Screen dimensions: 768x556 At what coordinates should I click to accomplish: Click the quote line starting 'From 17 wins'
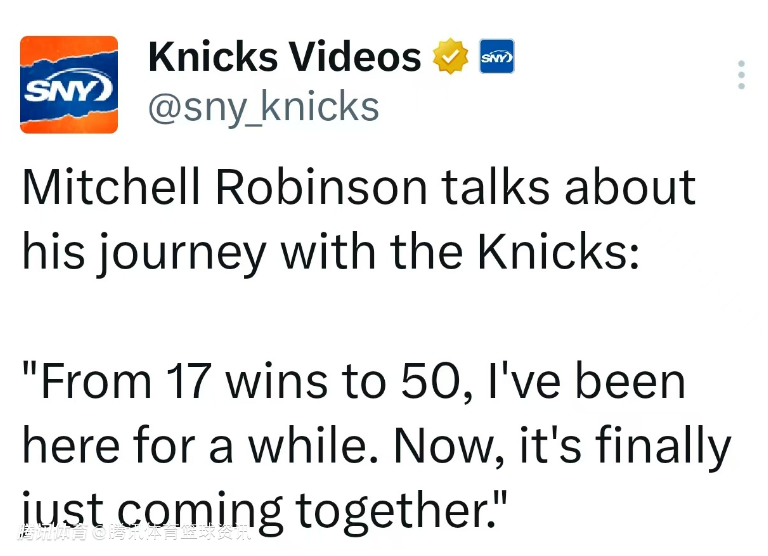click(354, 382)
